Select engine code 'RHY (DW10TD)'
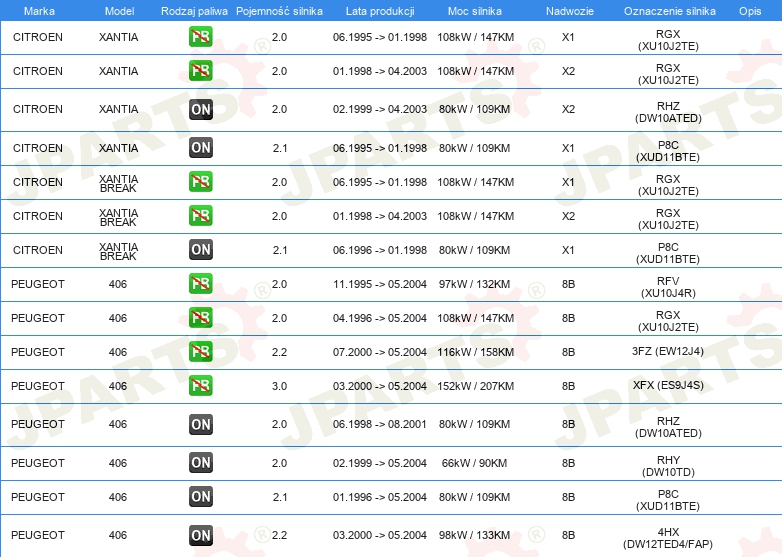Viewport: 782px width, 557px height. [668, 466]
